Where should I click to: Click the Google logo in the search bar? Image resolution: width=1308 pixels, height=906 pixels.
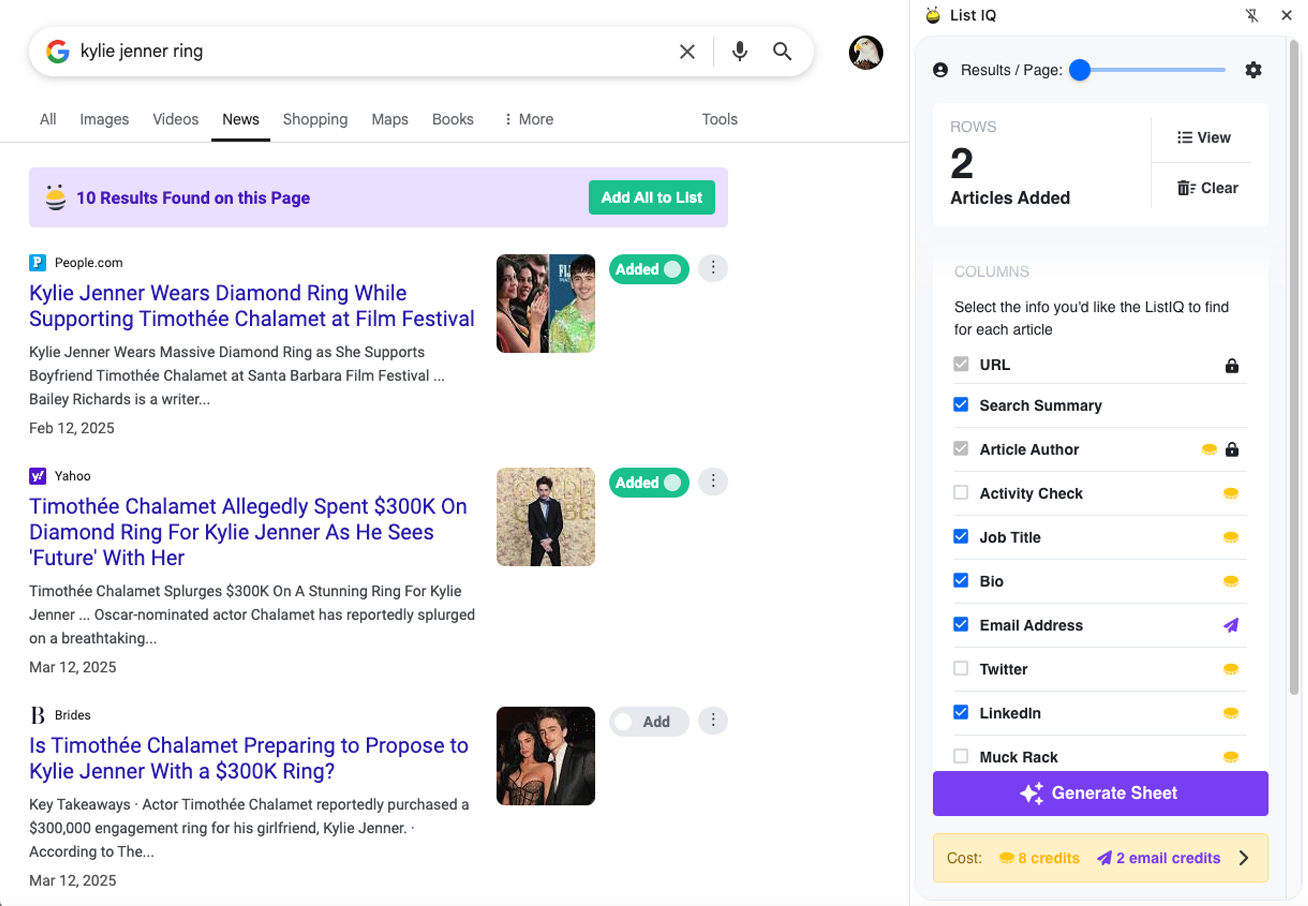pos(58,51)
